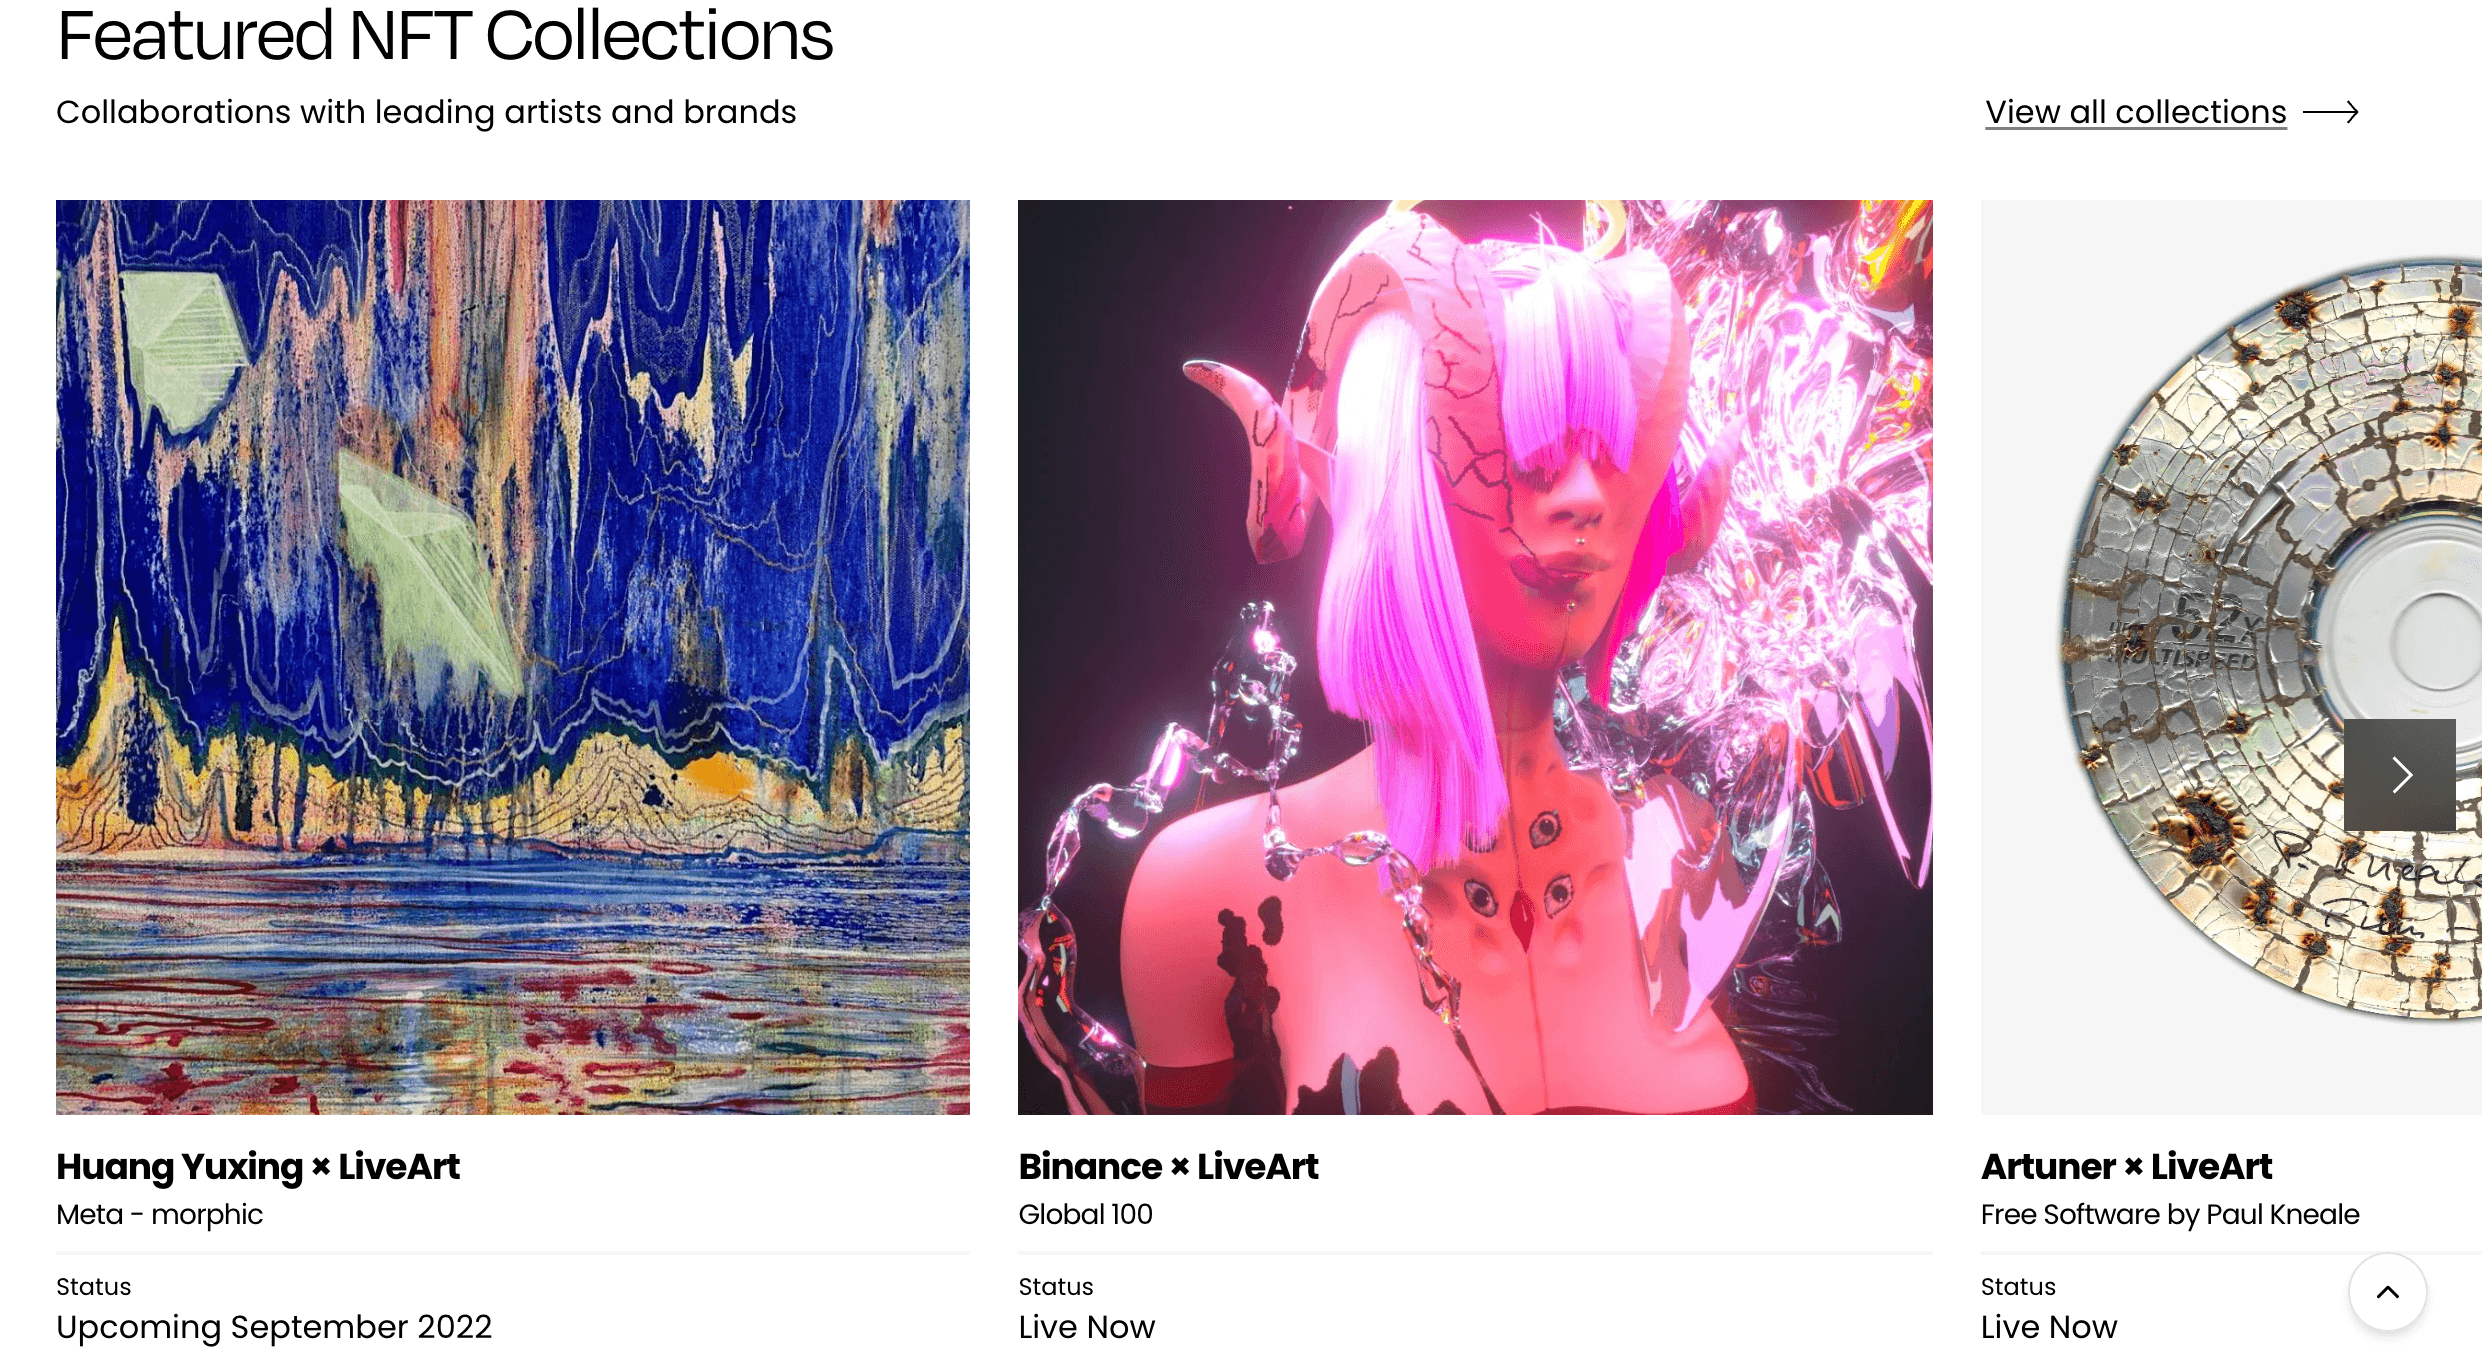The height and width of the screenshot is (1358, 2482).
Task: Click the arrow beside View all collections
Action: pyautogui.click(x=2330, y=112)
